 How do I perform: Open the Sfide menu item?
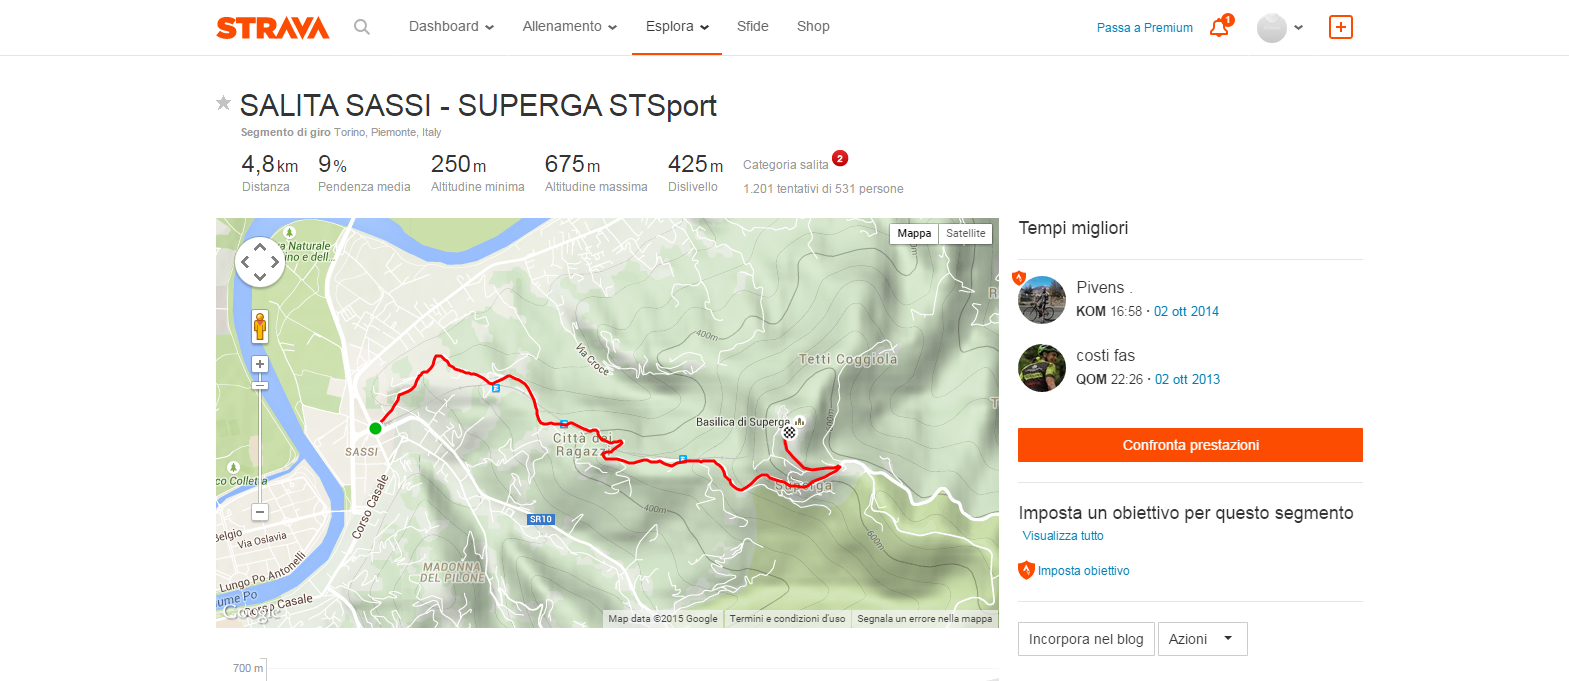coord(752,27)
